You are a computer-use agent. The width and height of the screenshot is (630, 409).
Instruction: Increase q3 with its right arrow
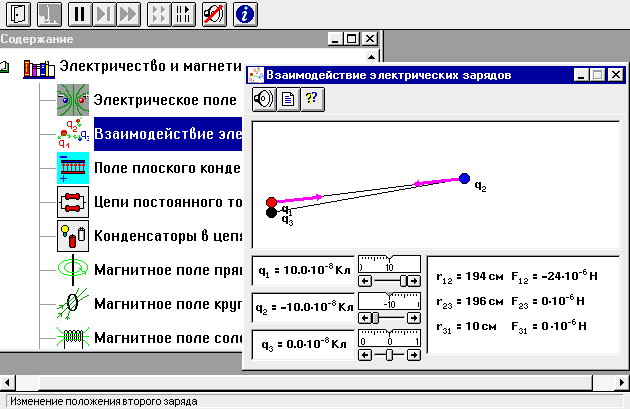[x=414, y=355]
